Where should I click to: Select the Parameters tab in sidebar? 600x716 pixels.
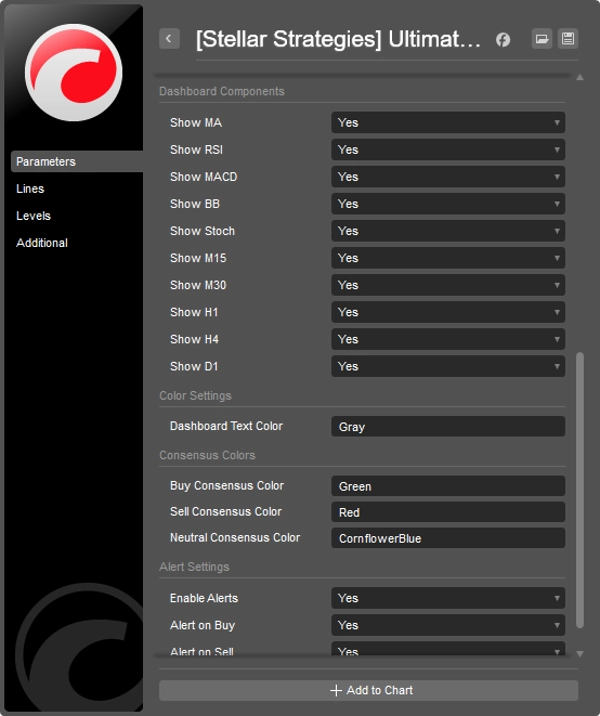pos(46,162)
